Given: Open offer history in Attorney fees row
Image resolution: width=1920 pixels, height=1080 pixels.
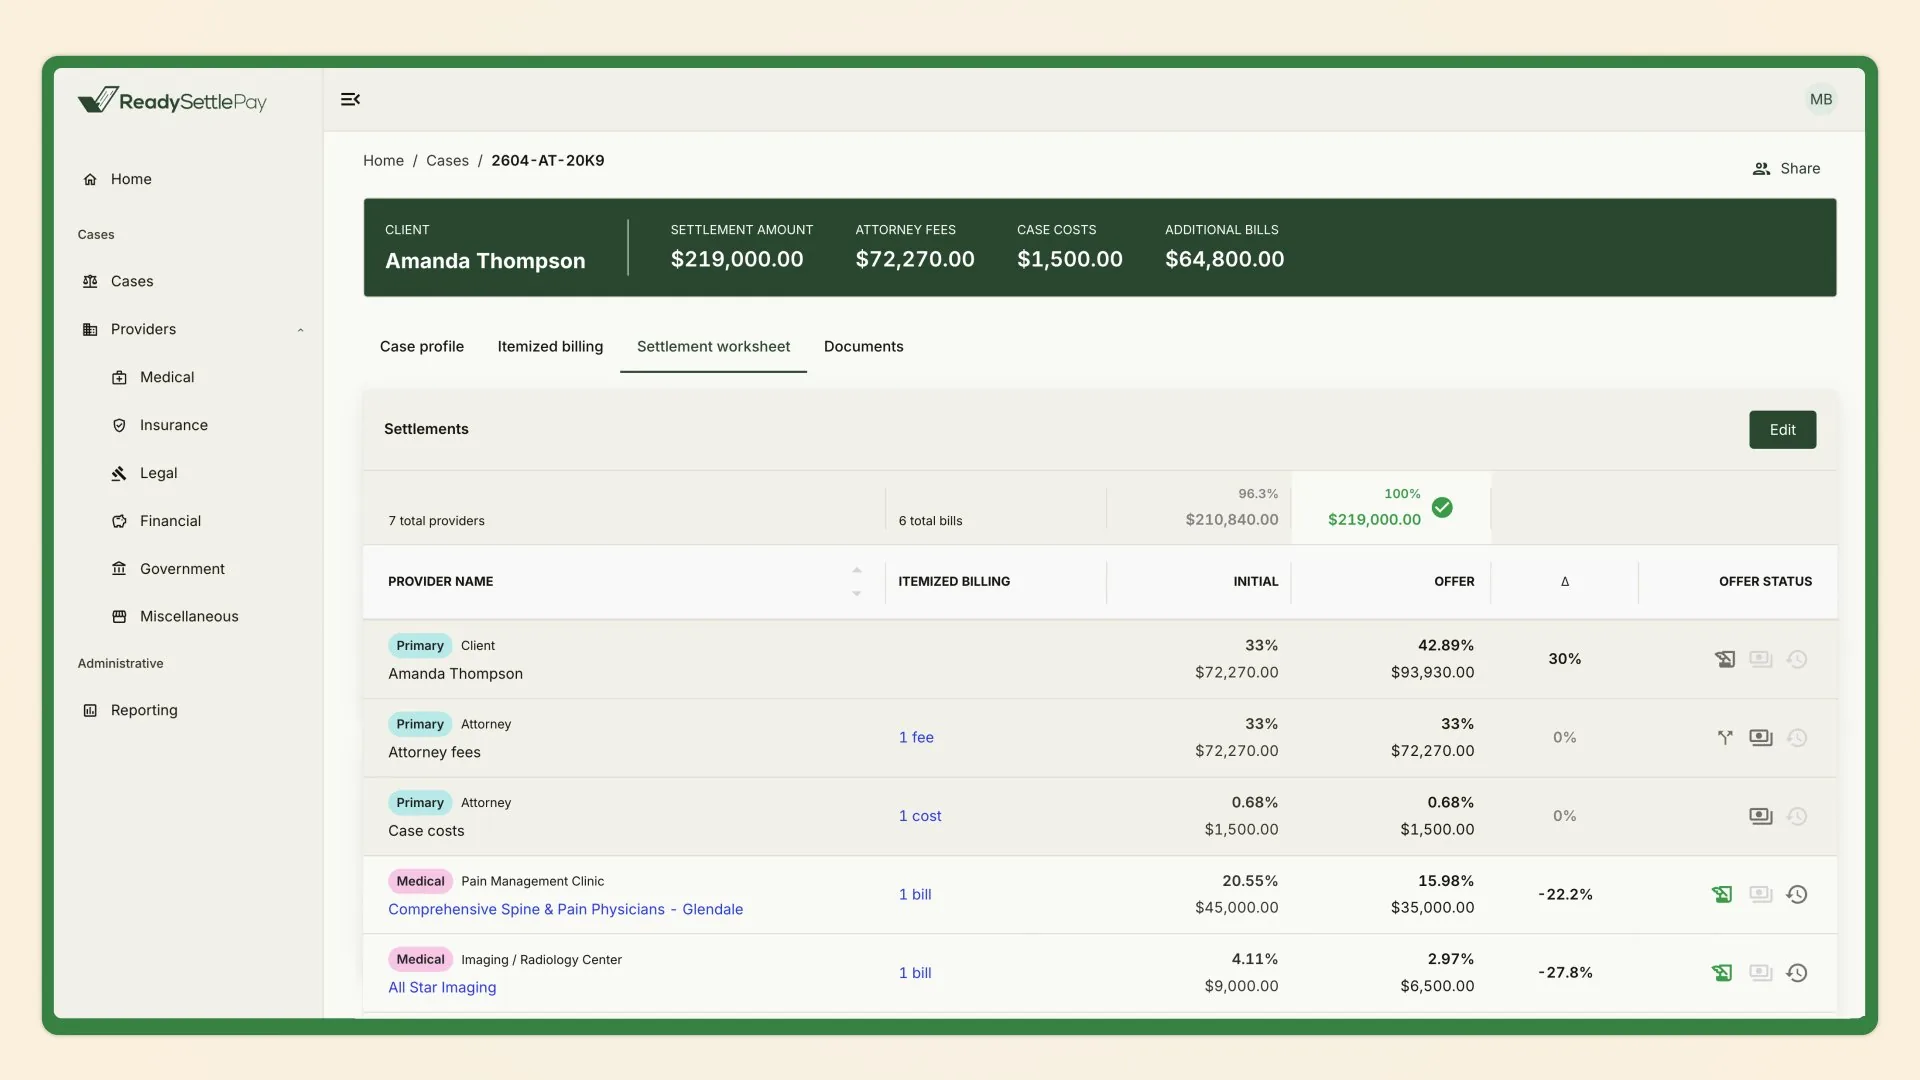Looking at the screenshot, I should click(1797, 737).
